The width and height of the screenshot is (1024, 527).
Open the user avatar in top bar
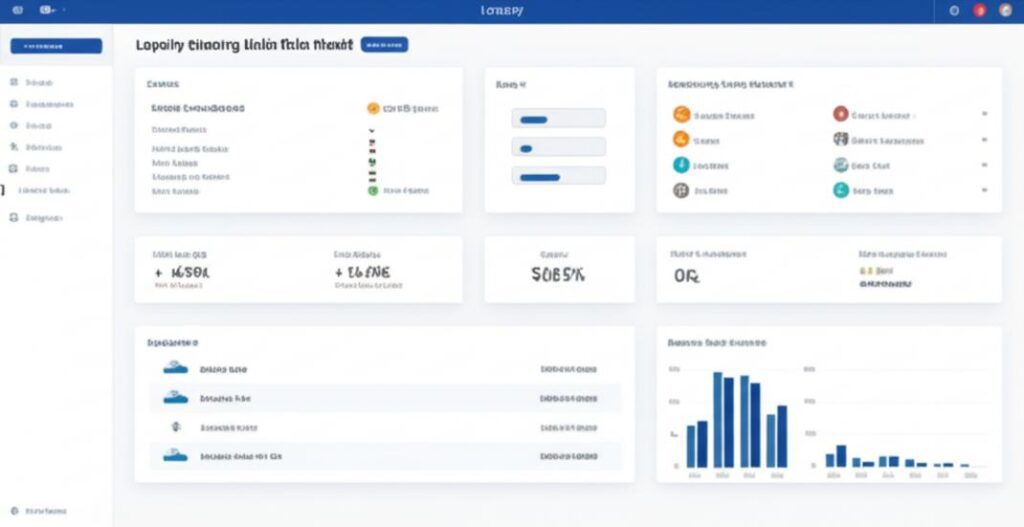pyautogui.click(x=1006, y=10)
